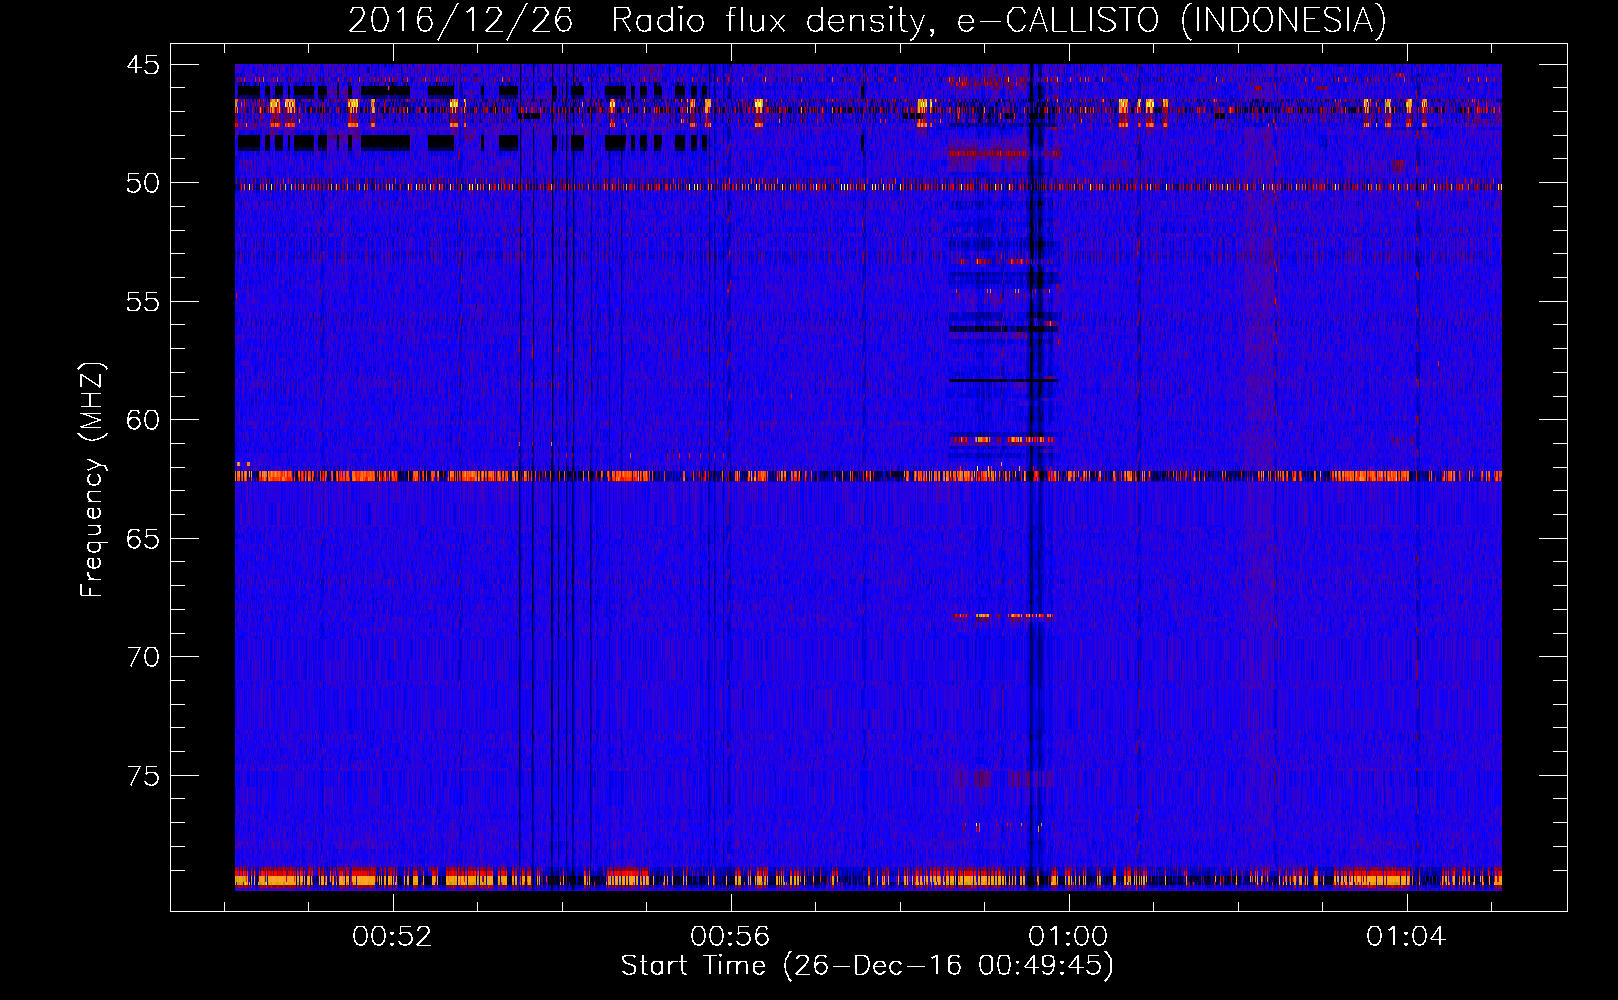Screen dimensions: 1618x1000
Task: Click the 50 frequency tick label
Action: [142, 183]
